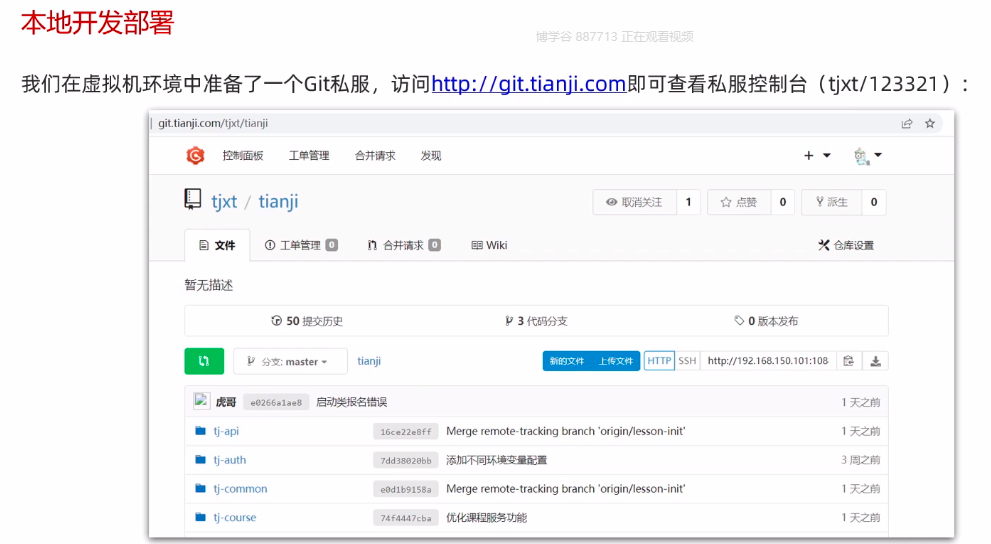
Task: Open the 3 代码分支 branches link
Action: pyautogui.click(x=536, y=321)
